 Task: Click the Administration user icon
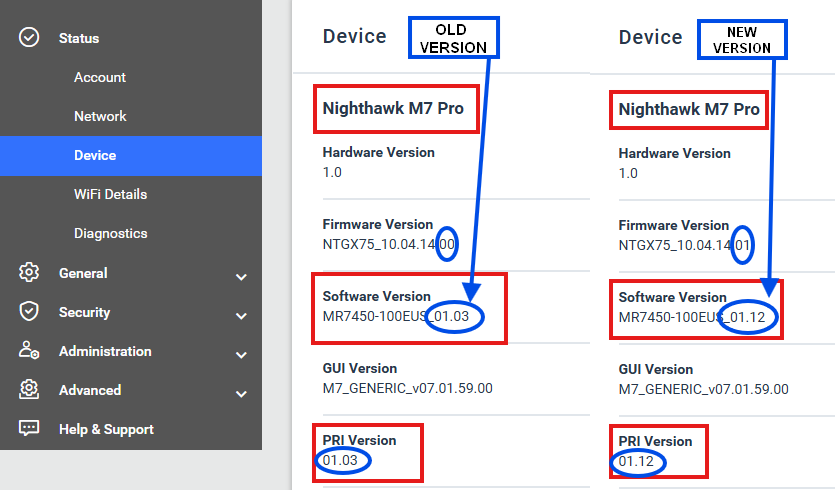29,351
